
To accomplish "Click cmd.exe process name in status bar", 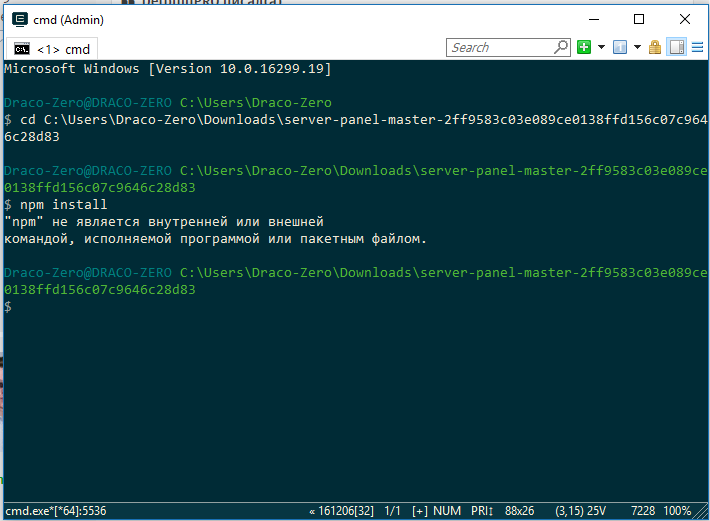I will pos(55,511).
